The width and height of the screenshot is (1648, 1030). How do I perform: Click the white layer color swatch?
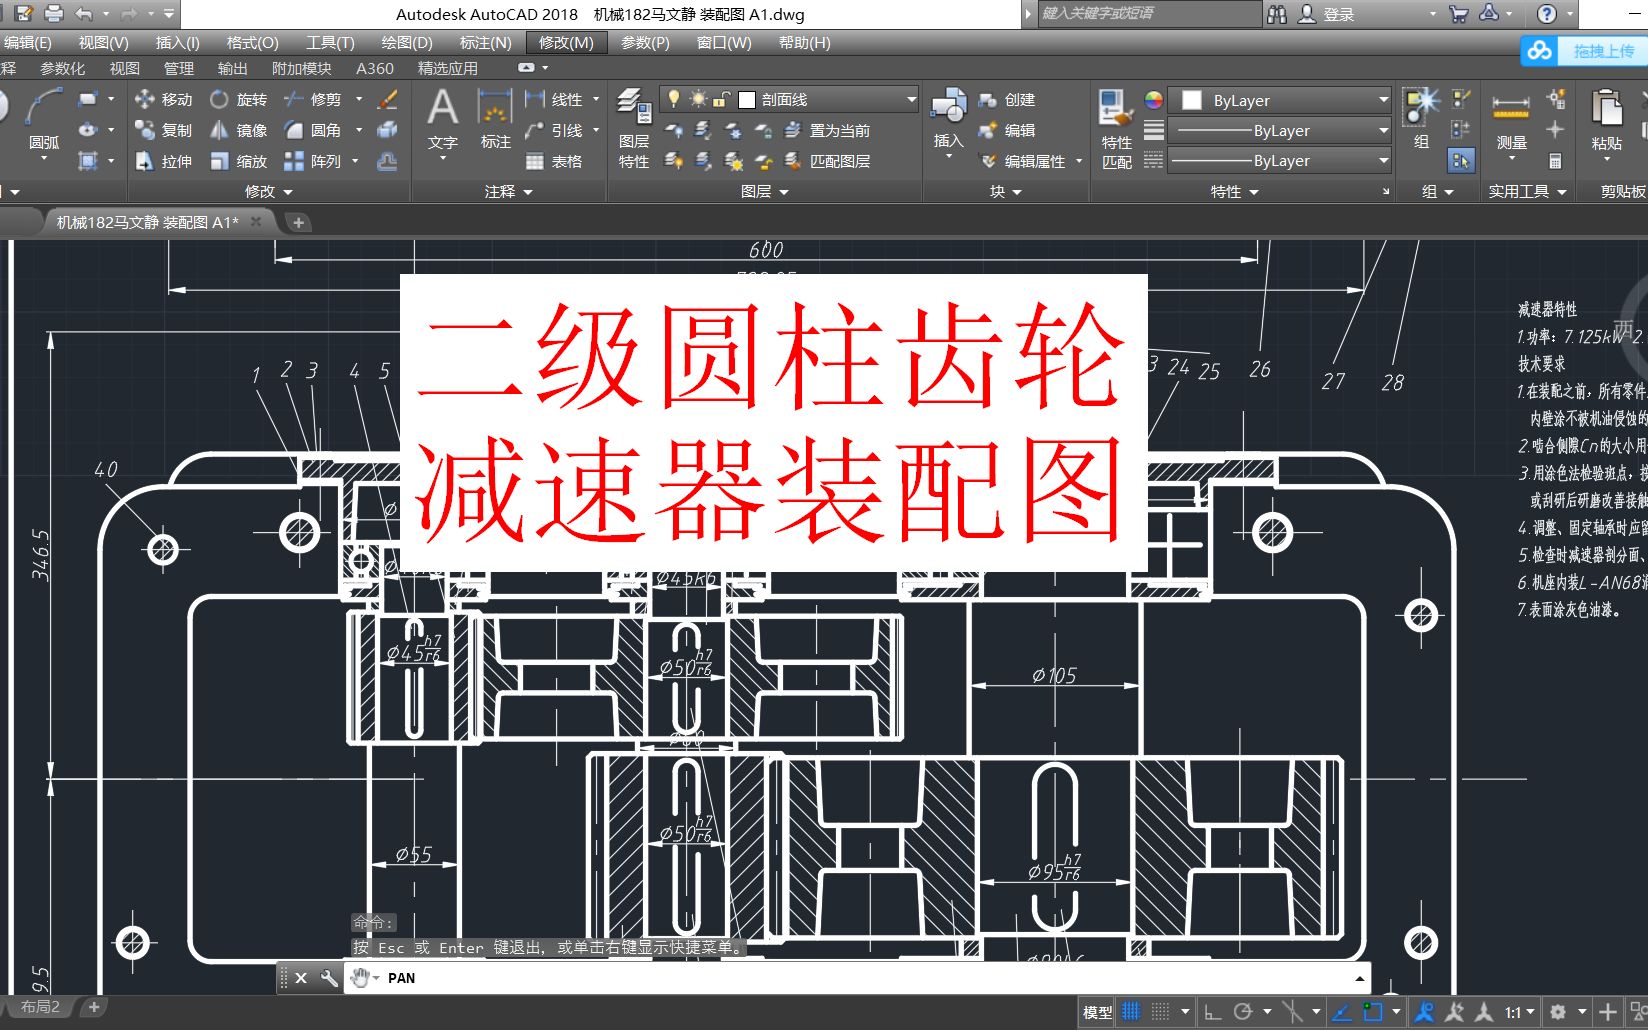[x=745, y=99]
